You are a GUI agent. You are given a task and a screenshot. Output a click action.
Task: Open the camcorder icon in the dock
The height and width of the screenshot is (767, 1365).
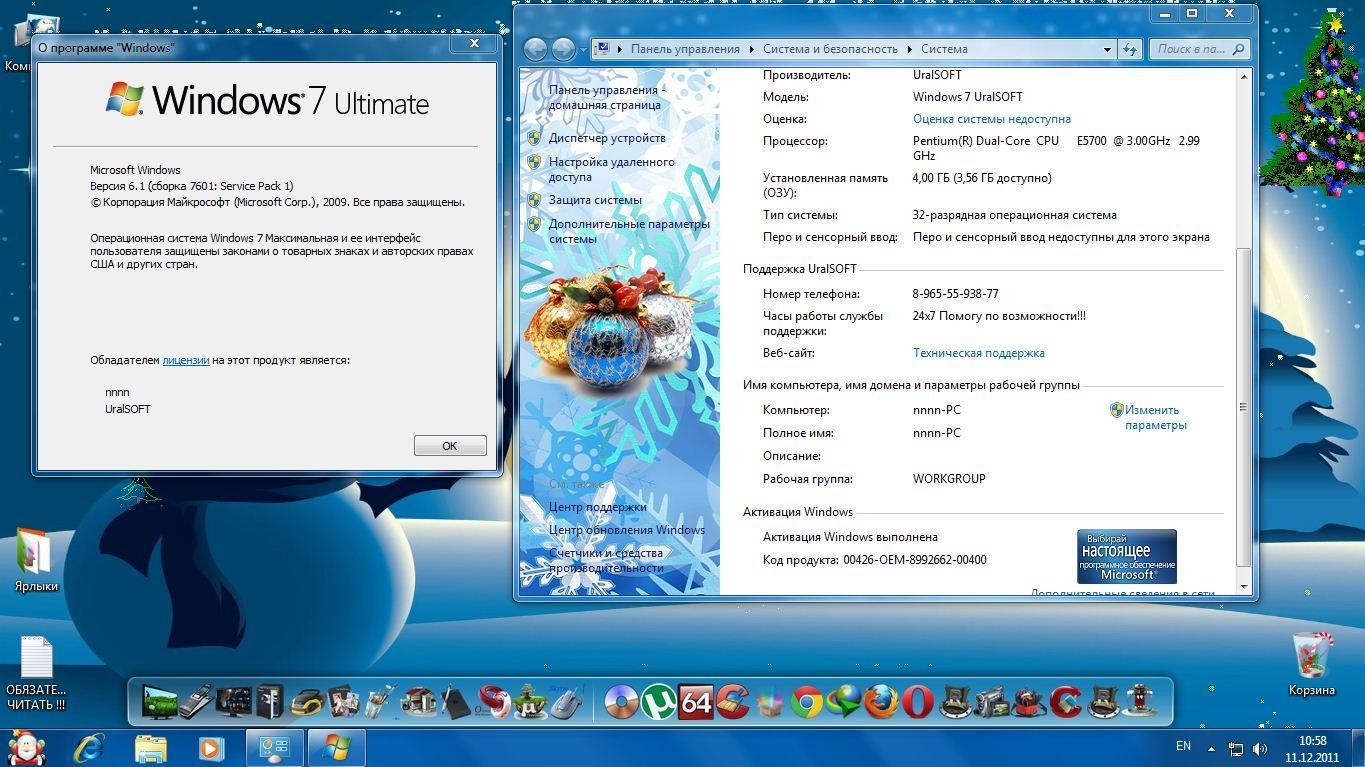coord(990,703)
